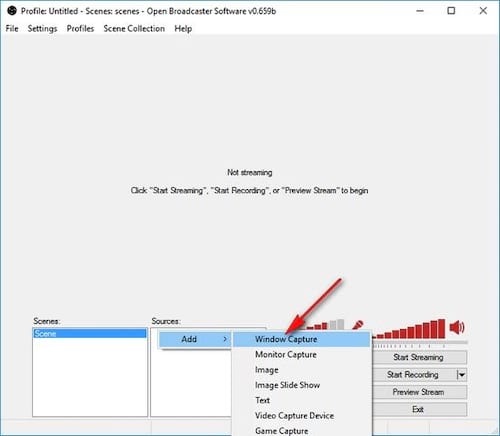Screen dimensions: 500x436
Task: Maximize the OBS window
Action: click(x=451, y=11)
